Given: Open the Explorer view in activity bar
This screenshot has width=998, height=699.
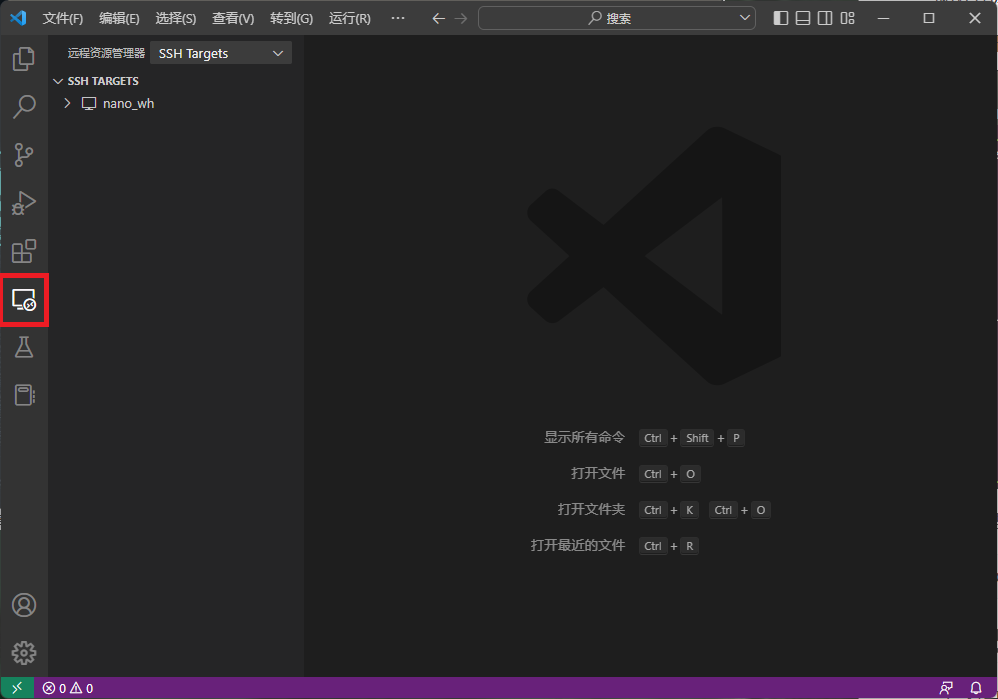Looking at the screenshot, I should (24, 59).
